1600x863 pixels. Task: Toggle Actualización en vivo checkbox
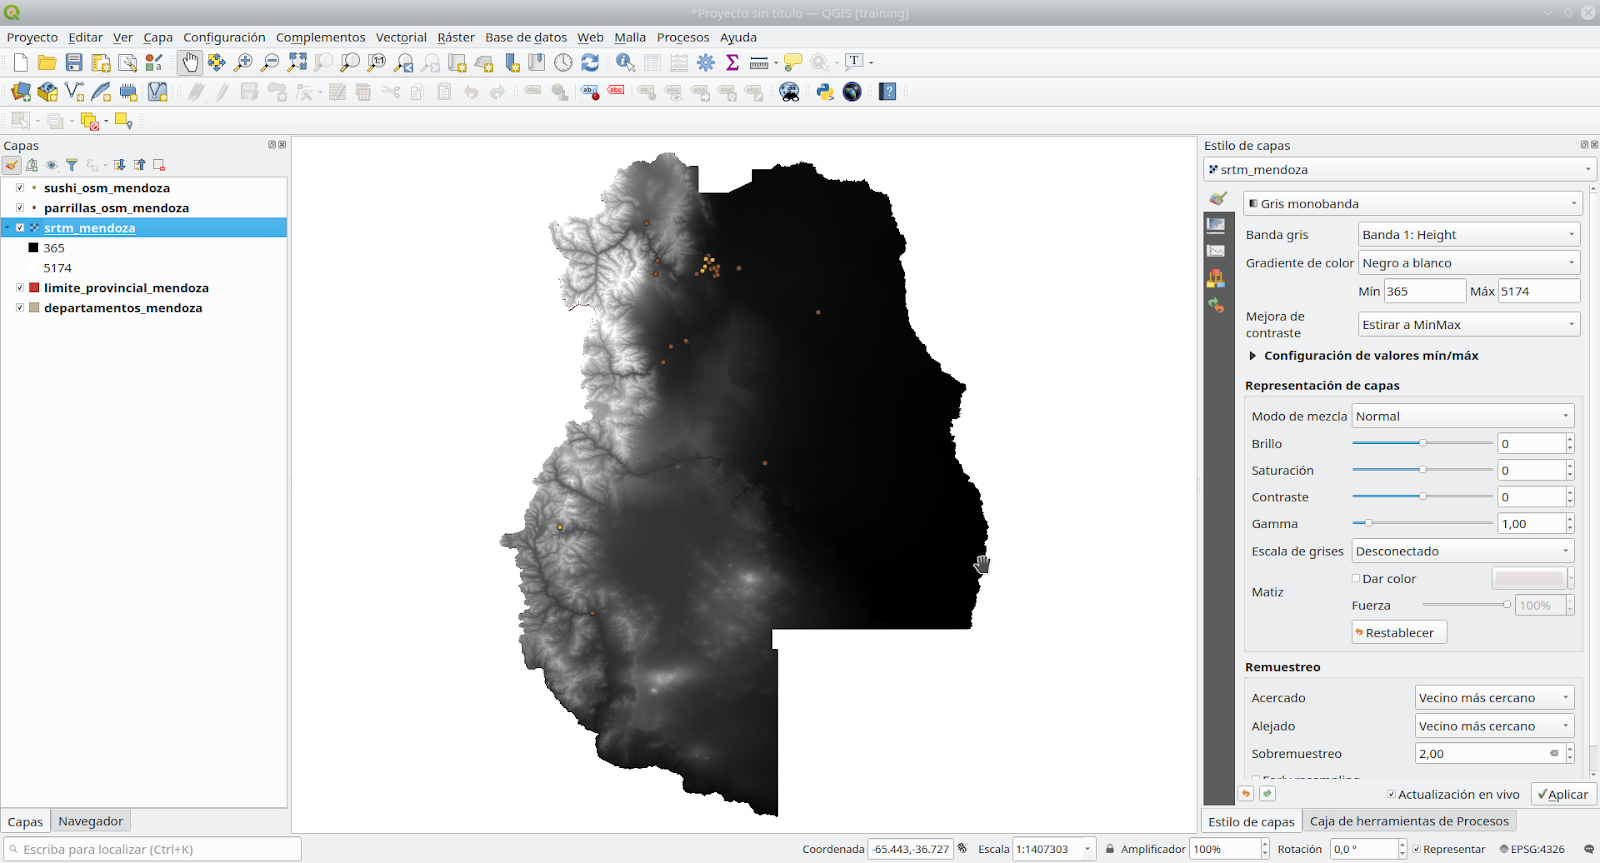click(1392, 794)
